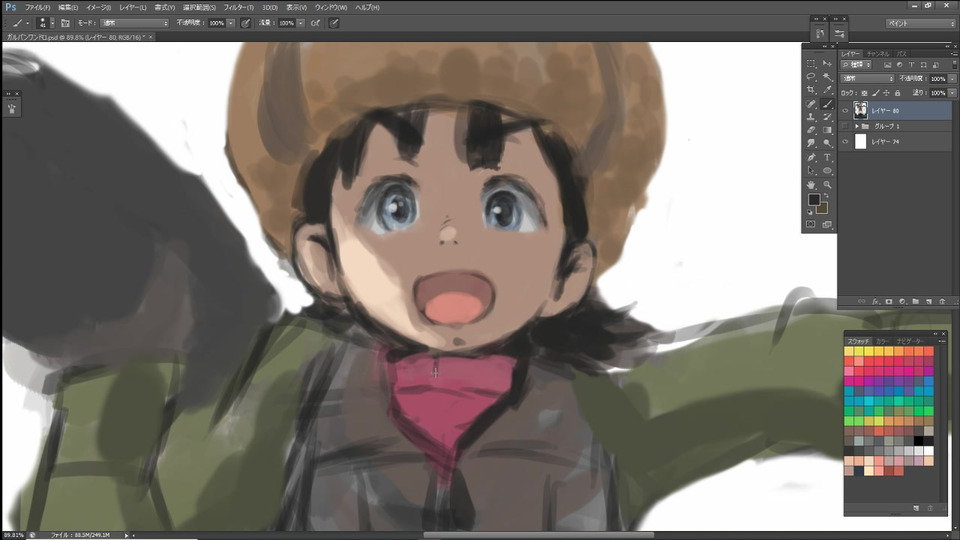
Task: Create new adjustment layer
Action: [x=902, y=302]
